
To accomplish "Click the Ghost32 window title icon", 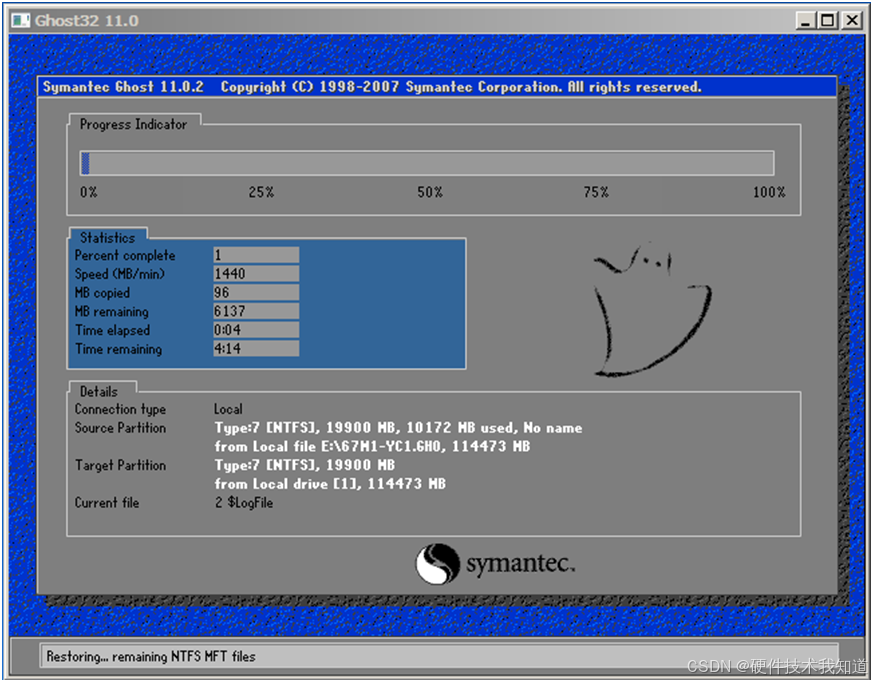I will (x=21, y=21).
